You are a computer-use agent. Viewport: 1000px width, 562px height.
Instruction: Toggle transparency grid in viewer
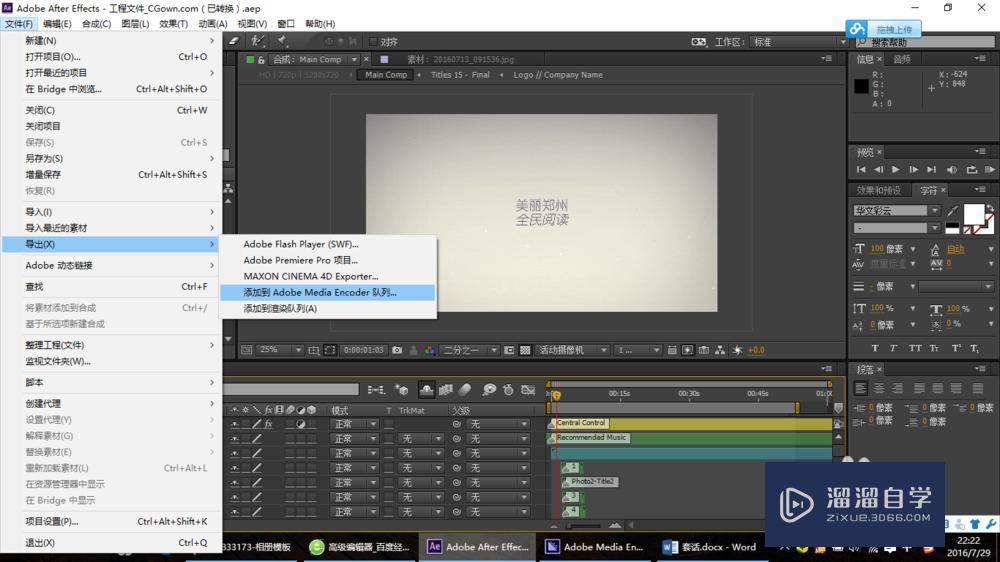point(525,350)
